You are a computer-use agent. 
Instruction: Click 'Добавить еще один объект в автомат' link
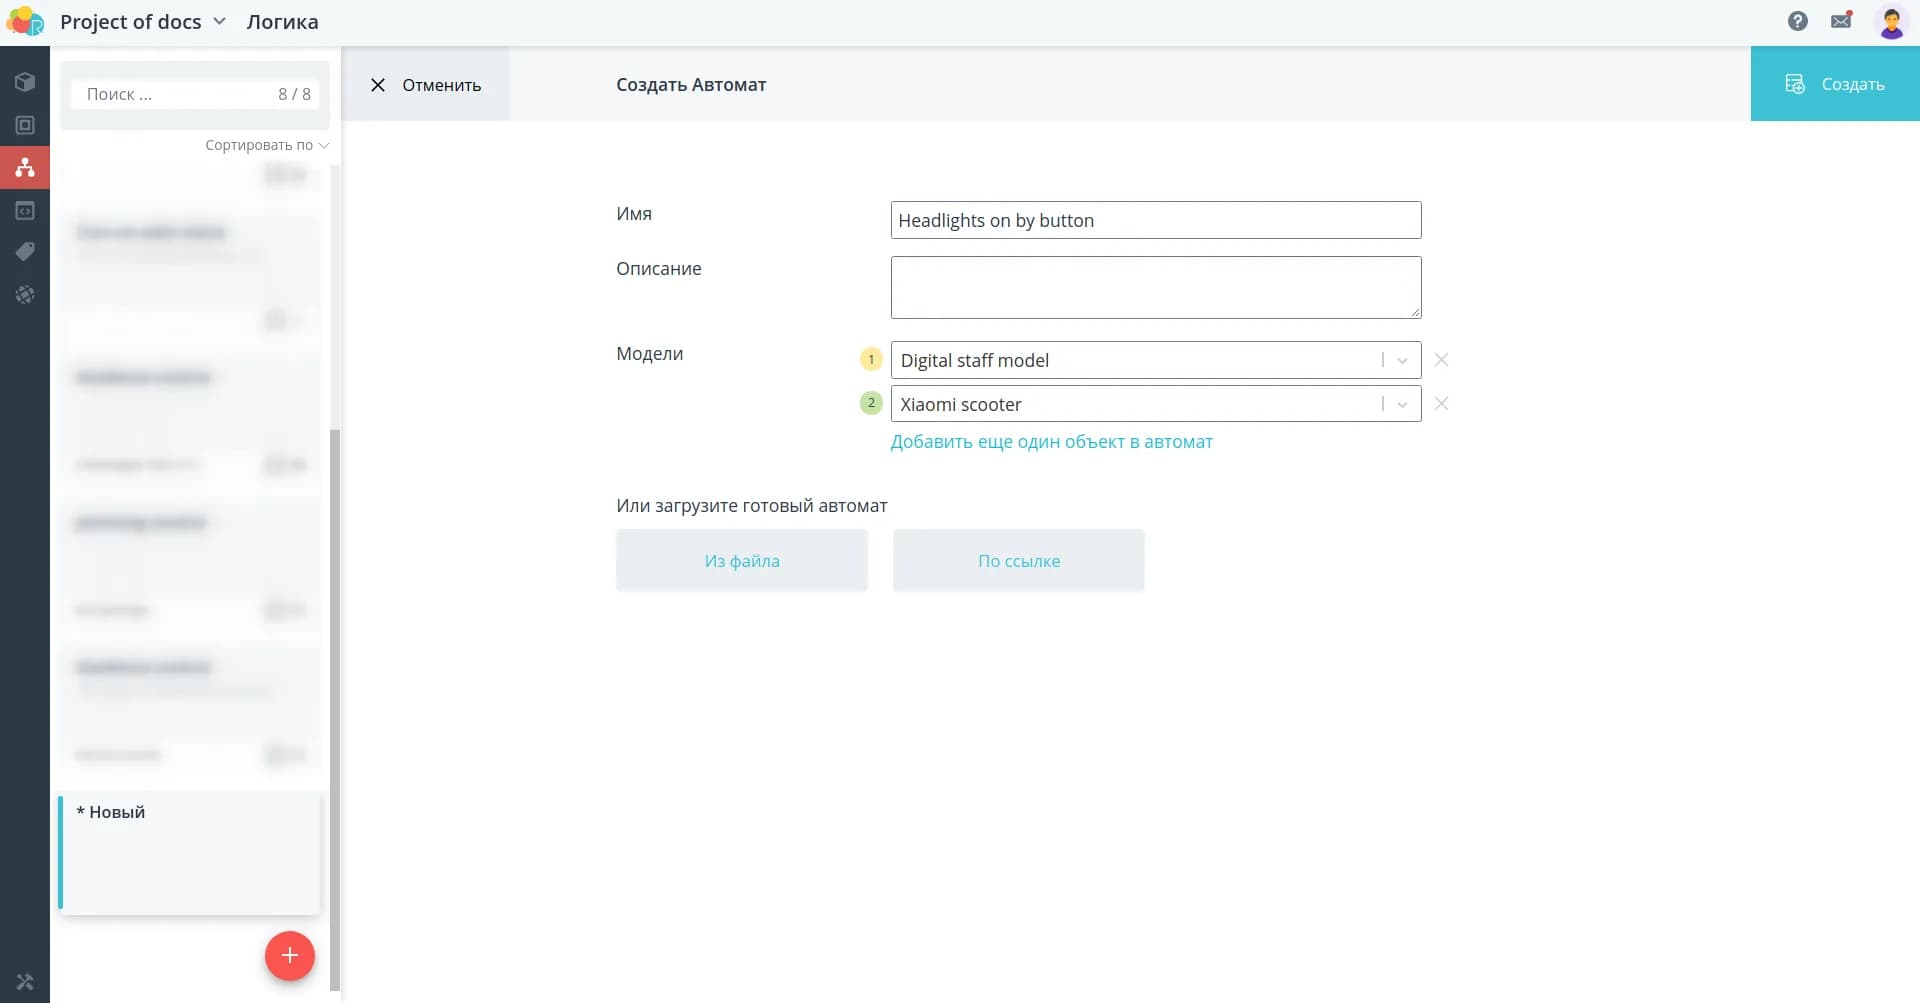pyautogui.click(x=1051, y=442)
